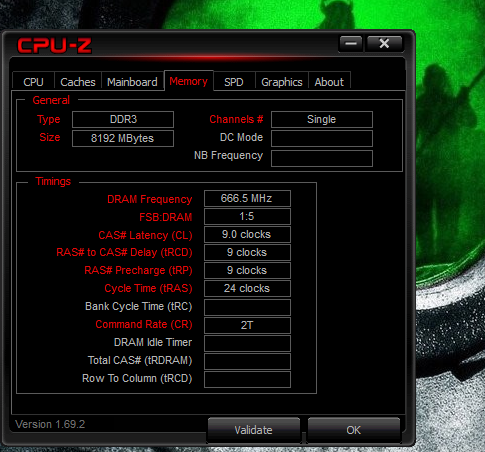The height and width of the screenshot is (452, 485).
Task: Switch to the CPU tab
Action: (x=33, y=81)
